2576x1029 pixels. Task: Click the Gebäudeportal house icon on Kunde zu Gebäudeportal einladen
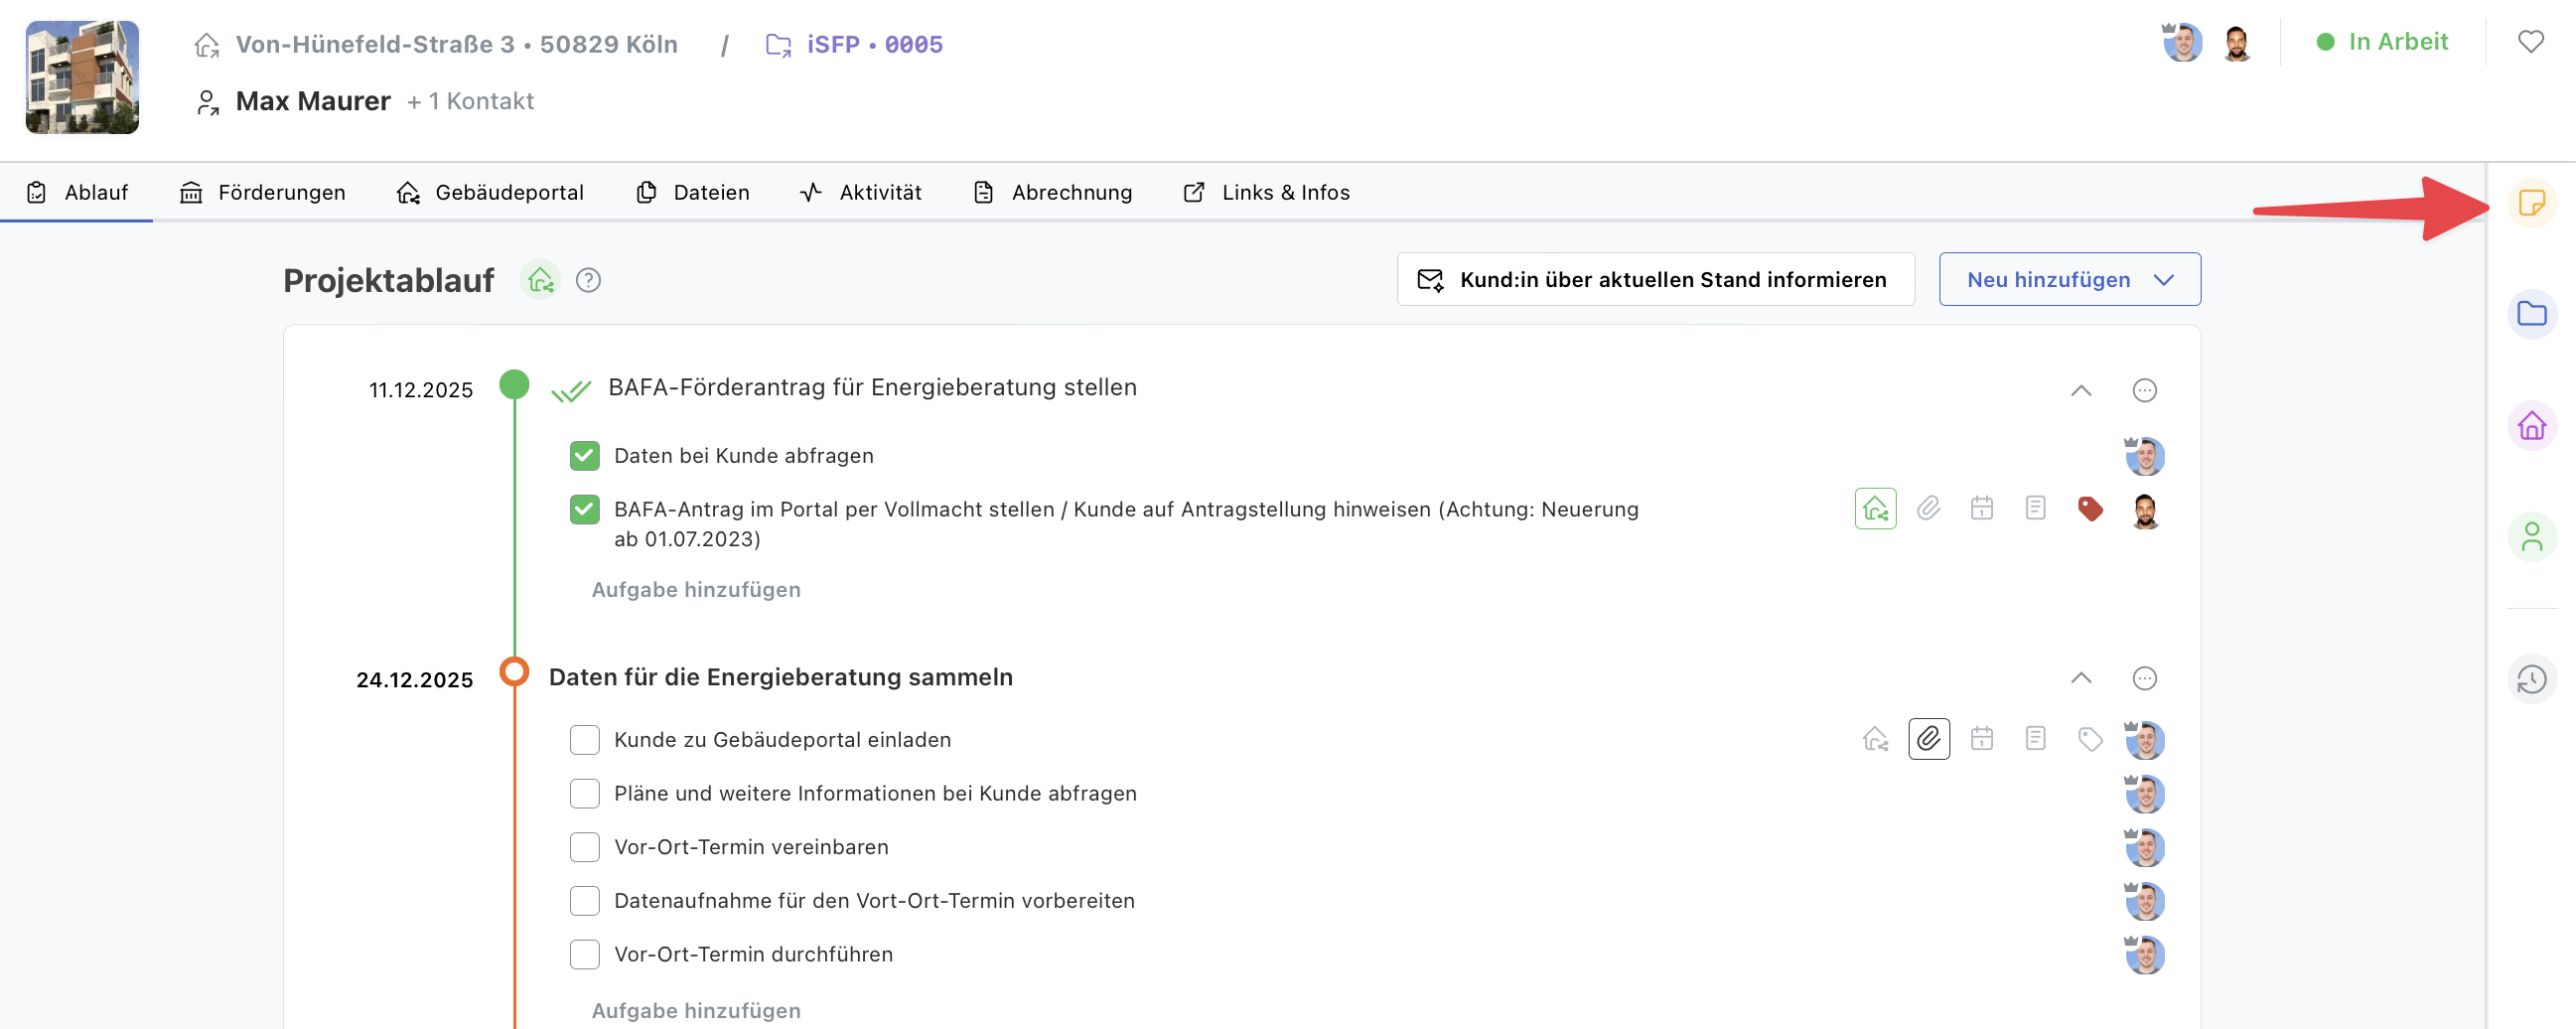[x=1875, y=739]
